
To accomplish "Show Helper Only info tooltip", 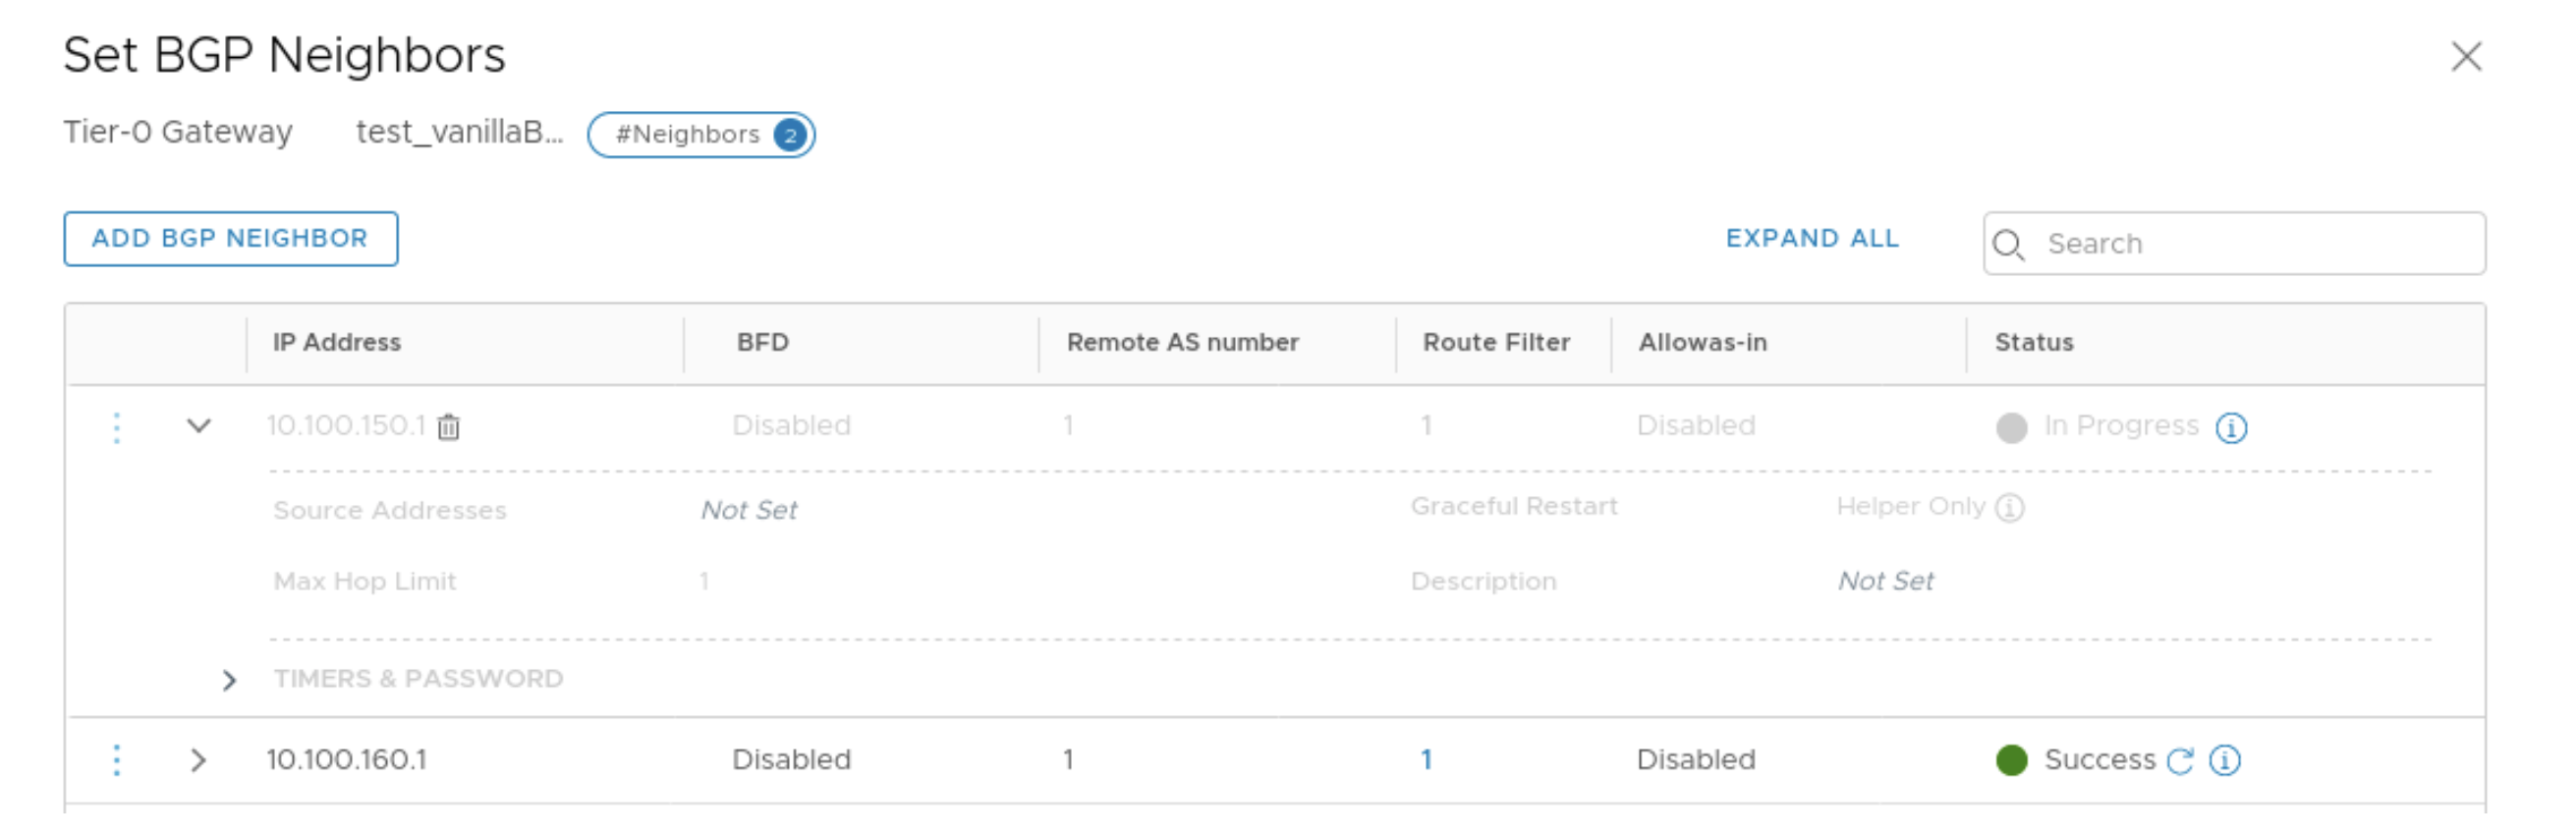I will pos(2010,508).
